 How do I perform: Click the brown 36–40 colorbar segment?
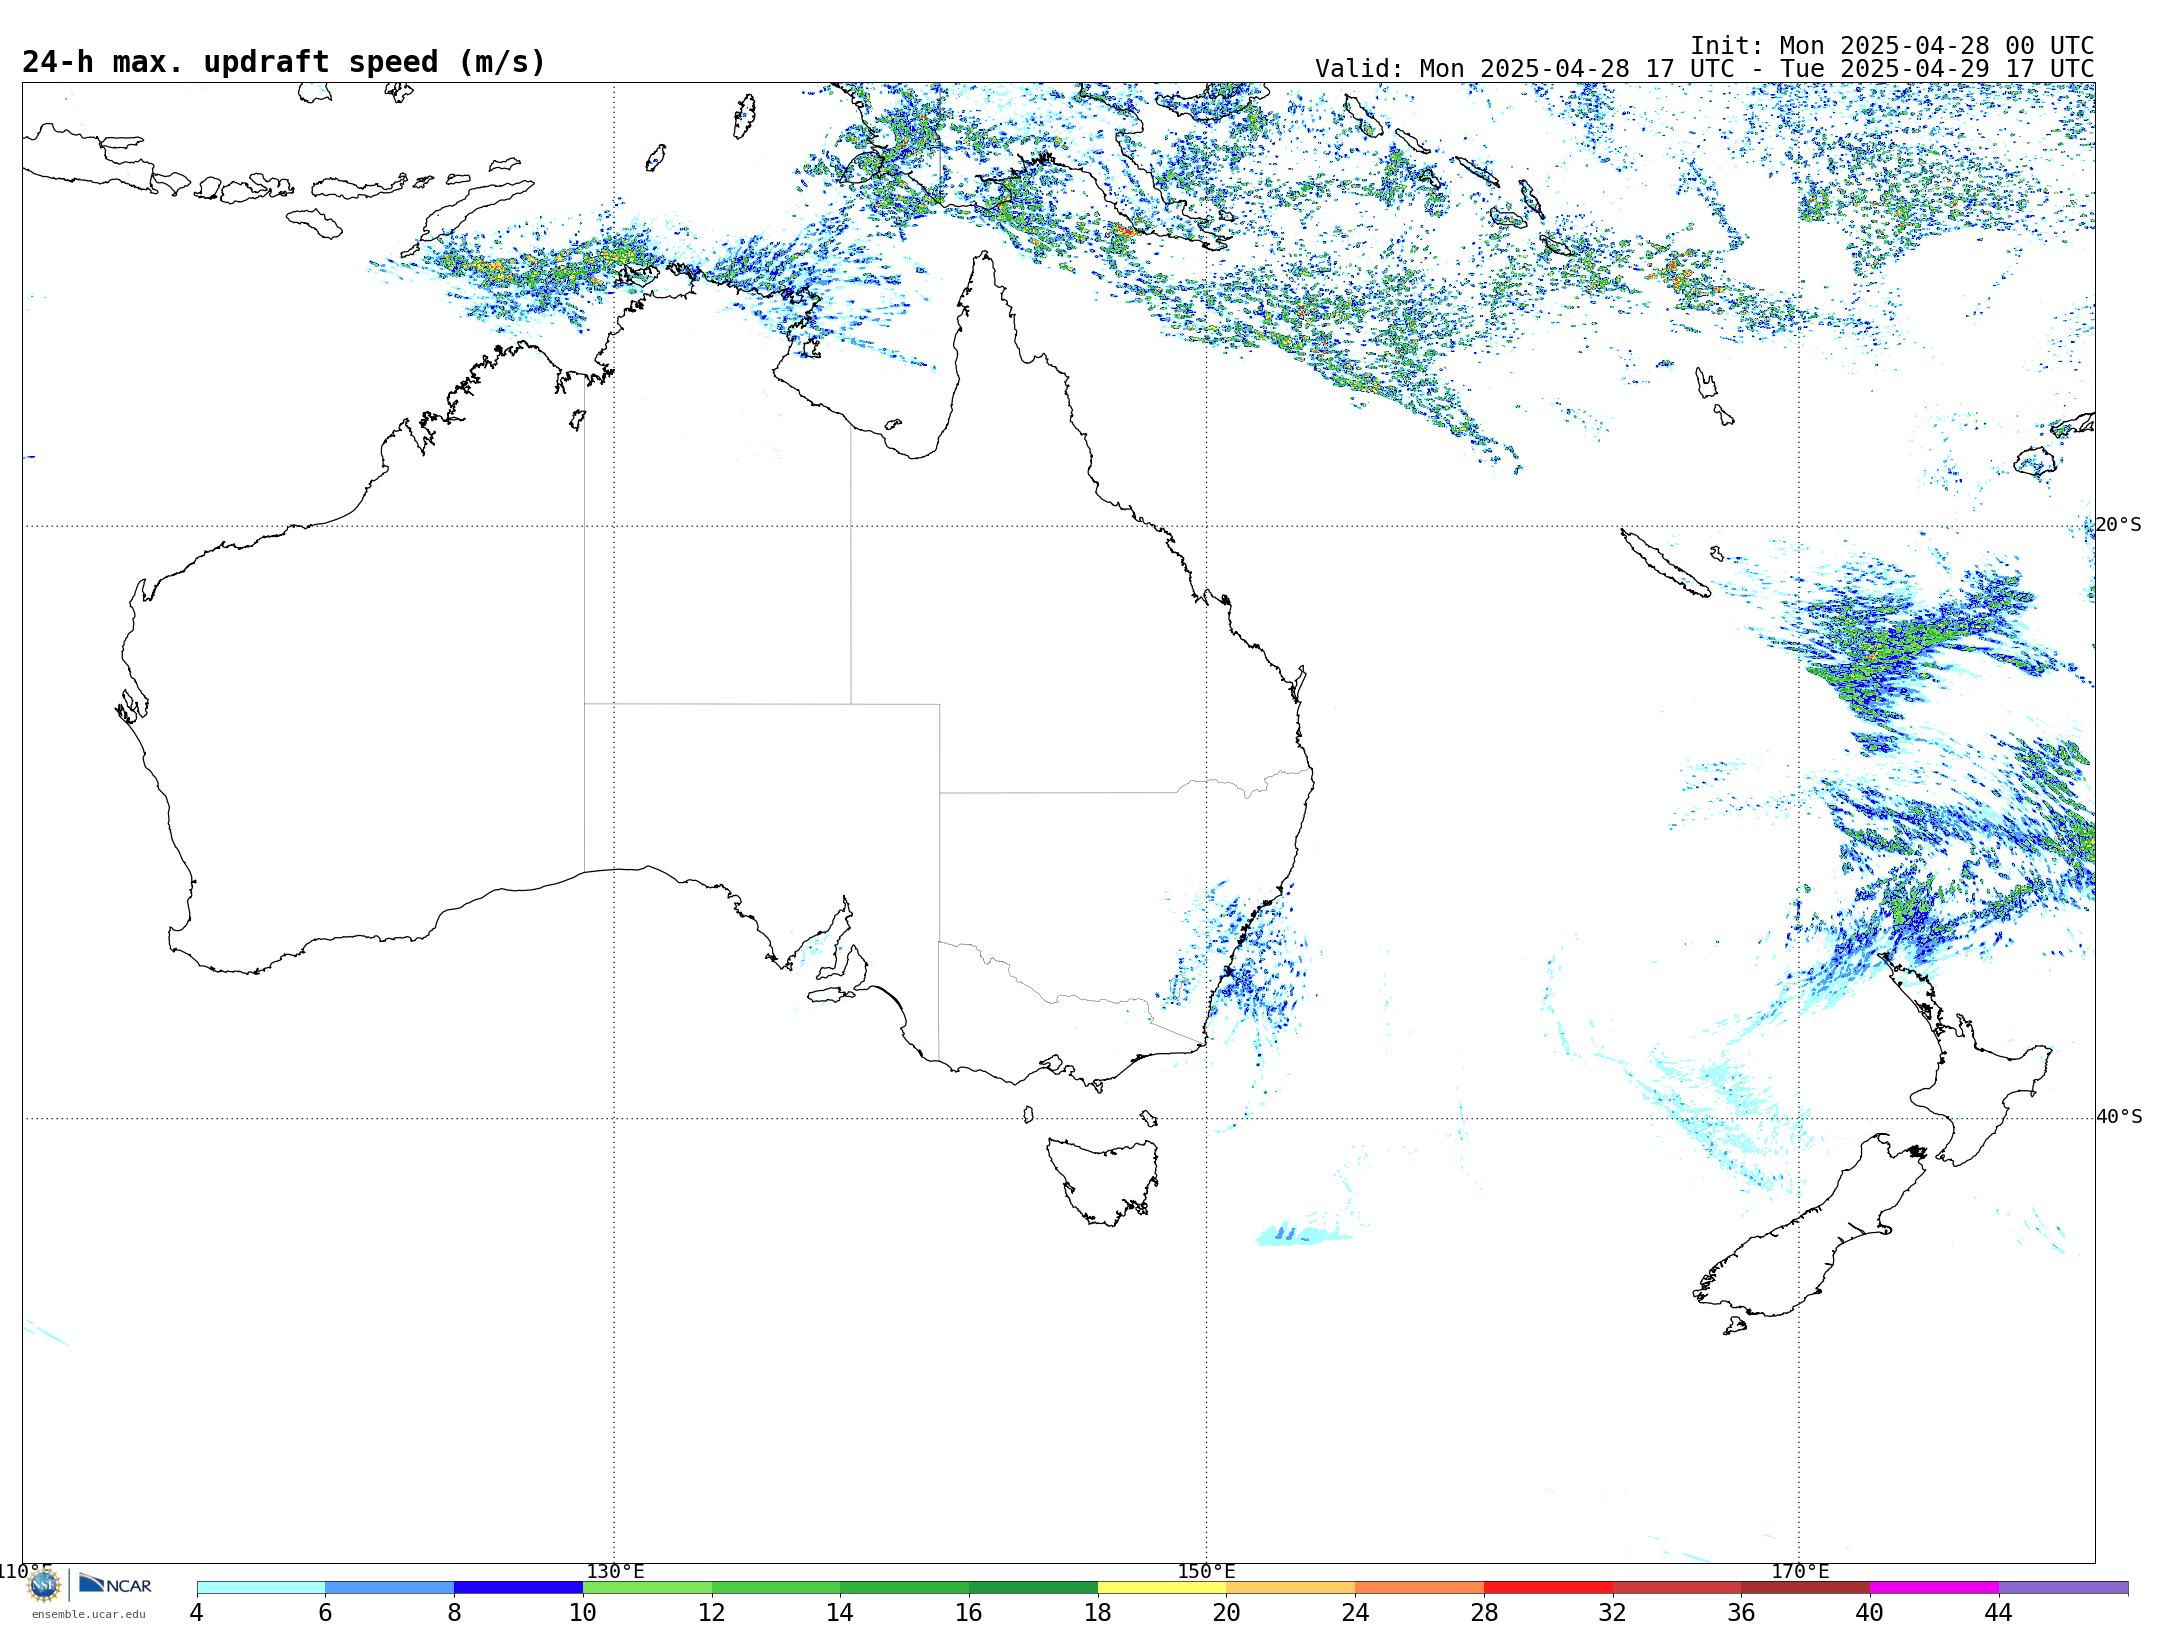[x=1806, y=1588]
